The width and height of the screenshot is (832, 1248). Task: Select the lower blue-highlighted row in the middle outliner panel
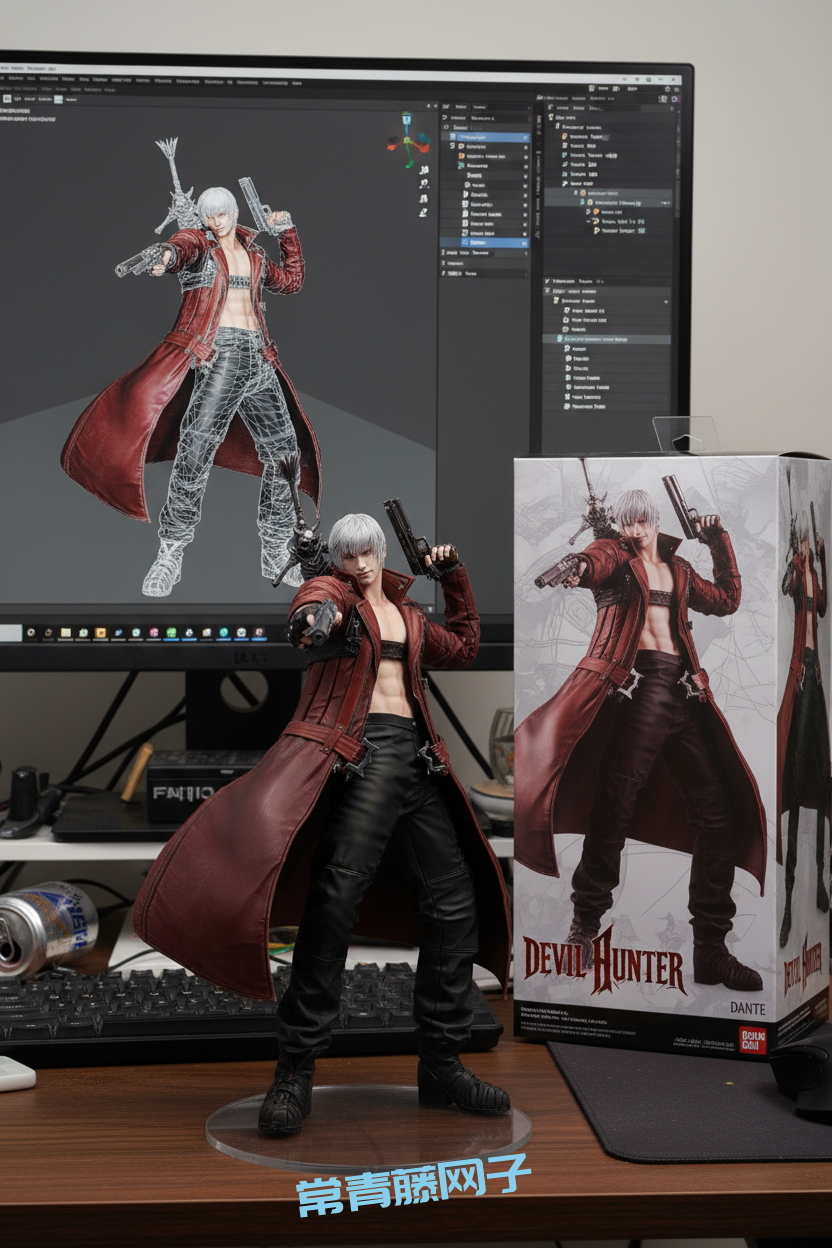[x=486, y=243]
